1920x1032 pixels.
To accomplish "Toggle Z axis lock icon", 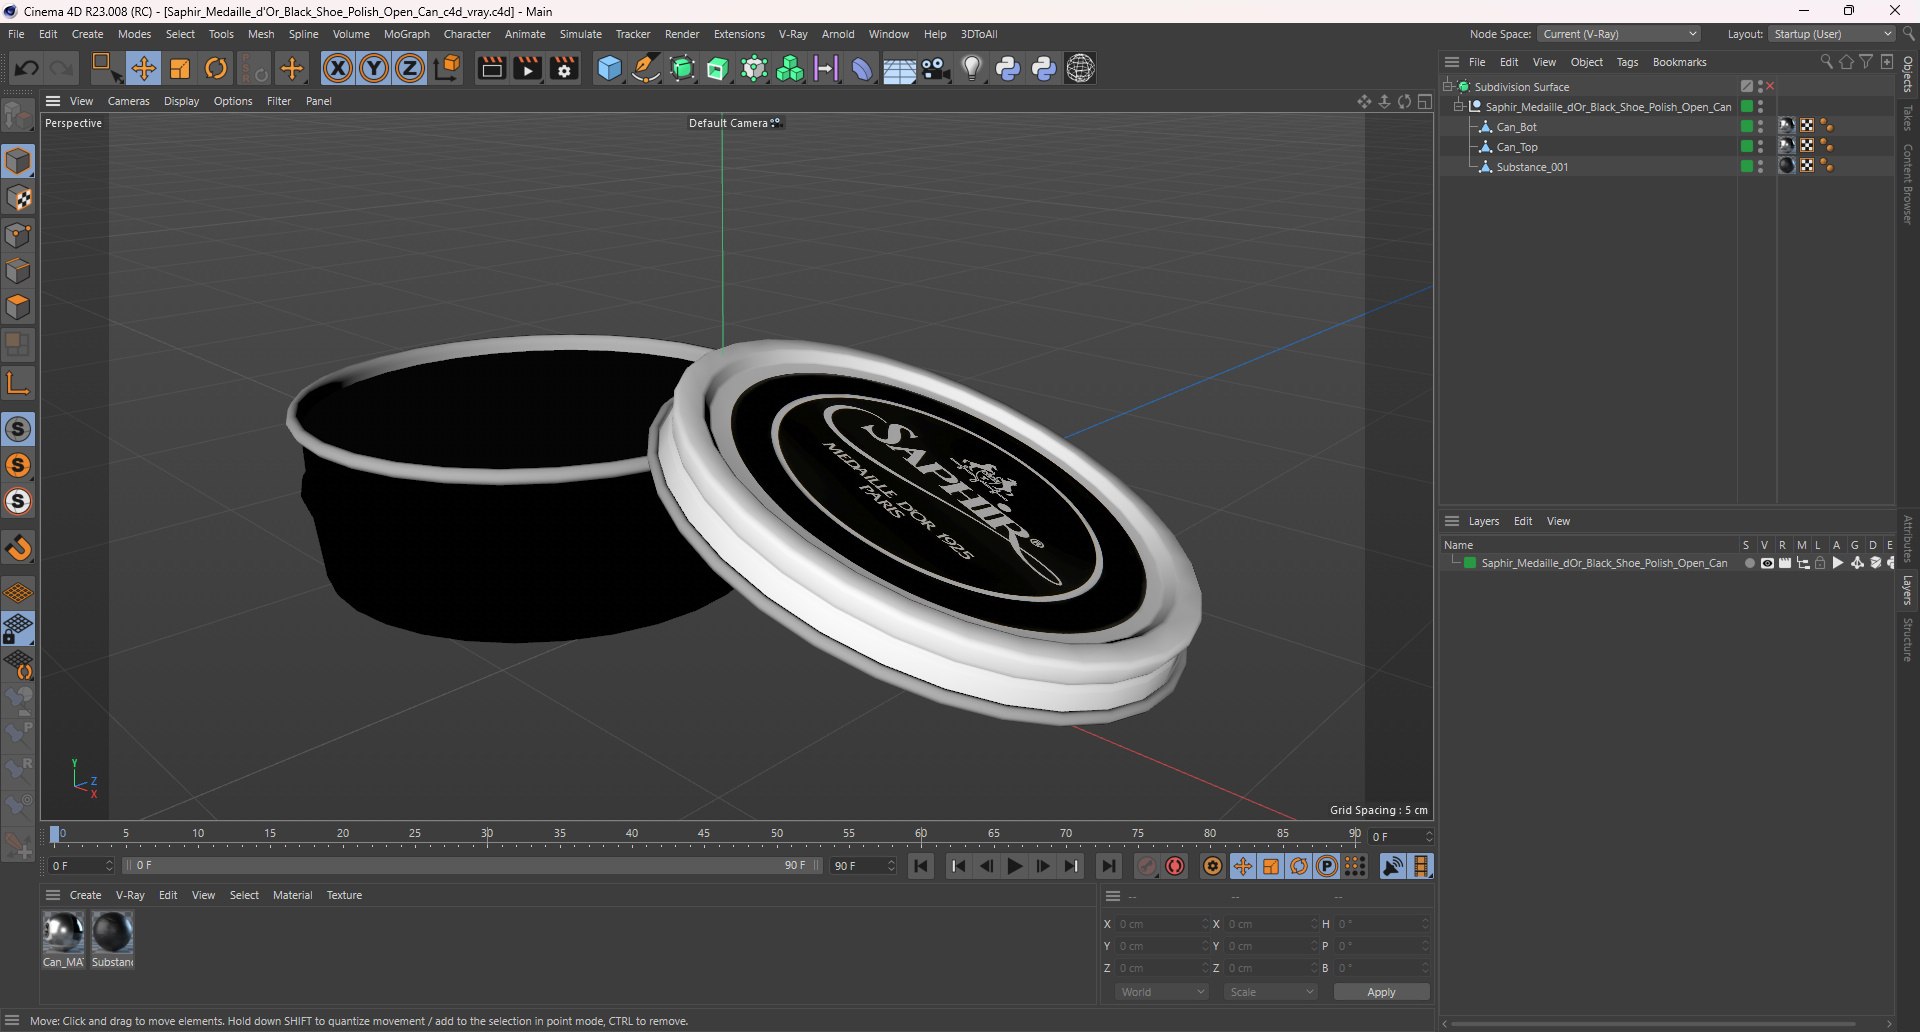I will 410,68.
